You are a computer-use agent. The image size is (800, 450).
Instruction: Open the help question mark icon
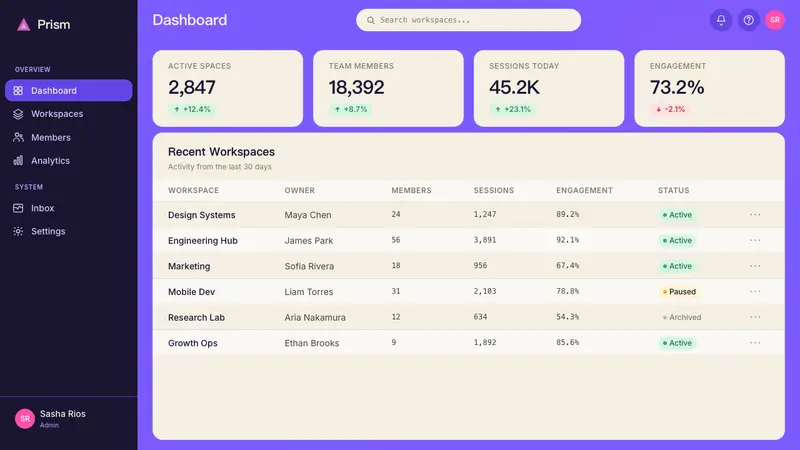748,20
